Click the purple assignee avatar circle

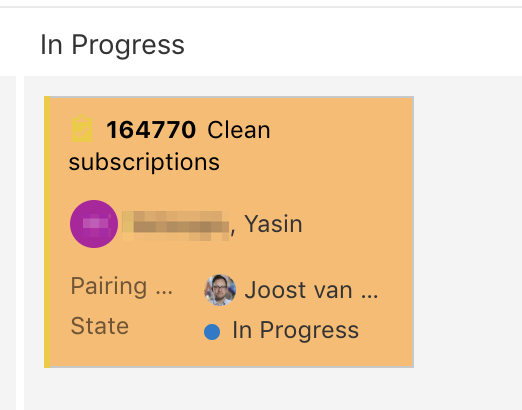point(94,224)
